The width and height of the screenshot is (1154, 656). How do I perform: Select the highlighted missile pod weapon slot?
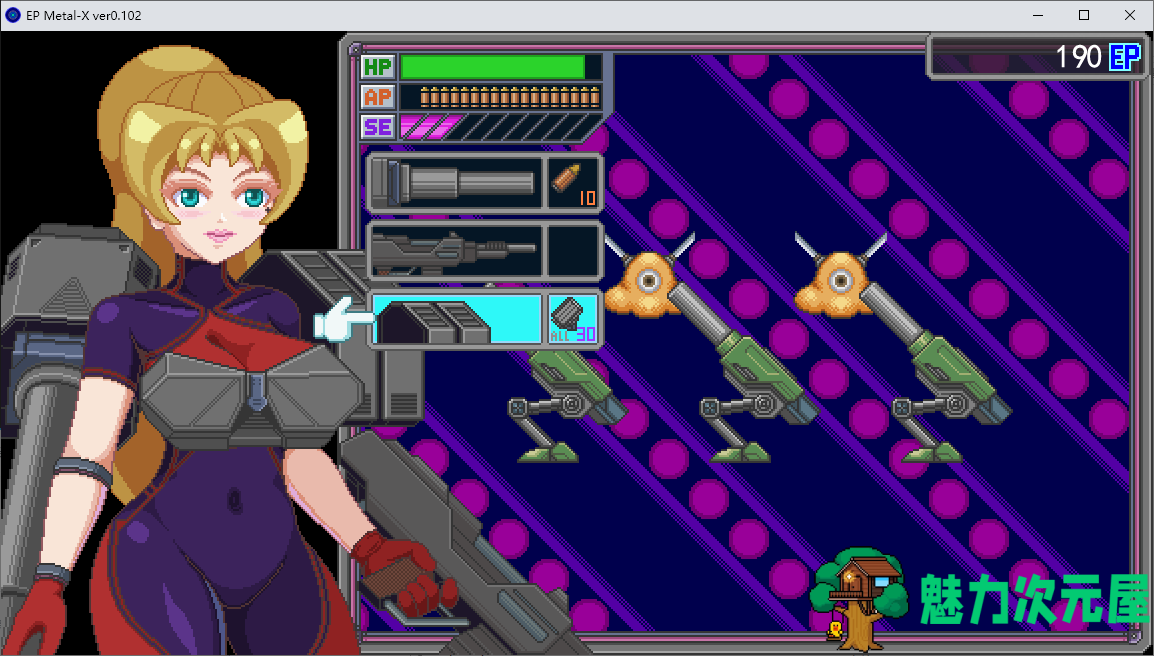tap(456, 319)
